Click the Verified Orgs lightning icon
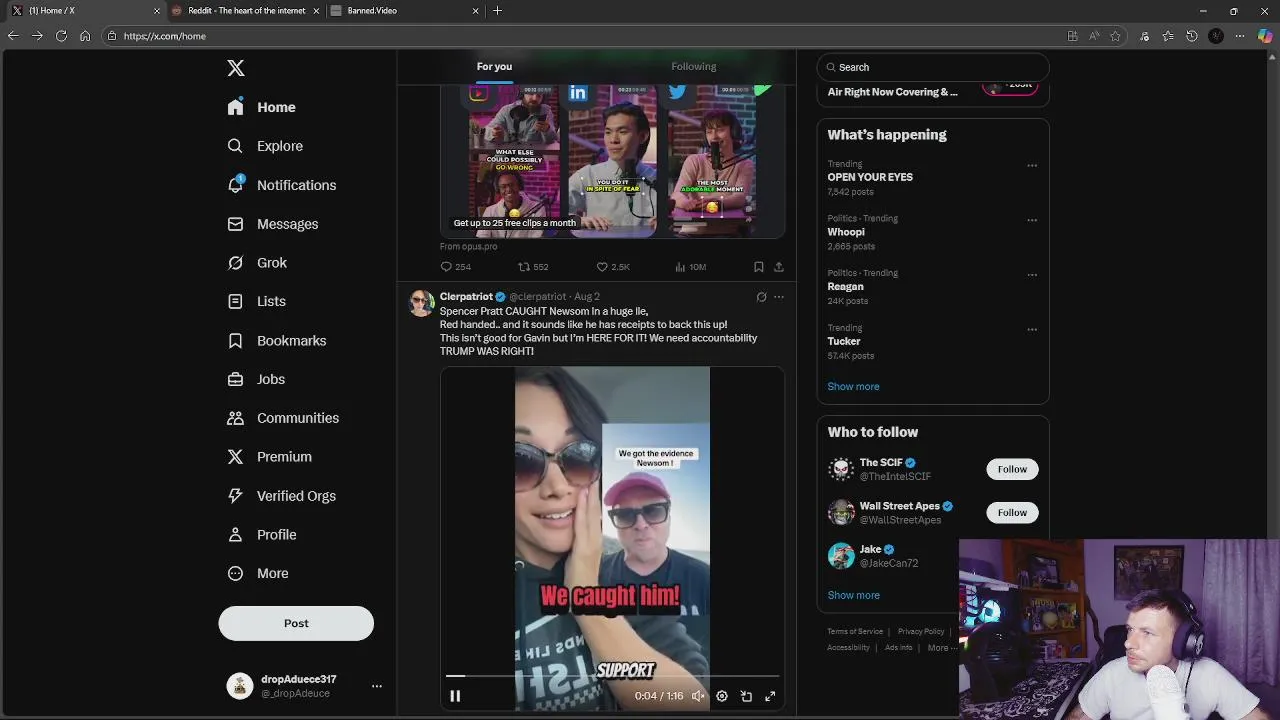The image size is (1280, 720). 235,496
